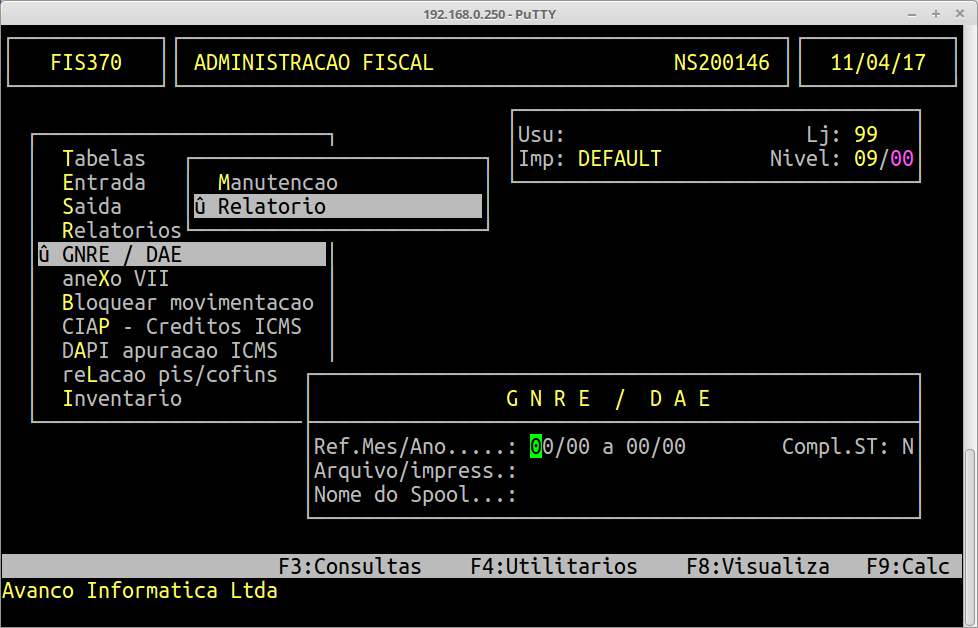Click F9:Calc in the function bar

[907, 567]
